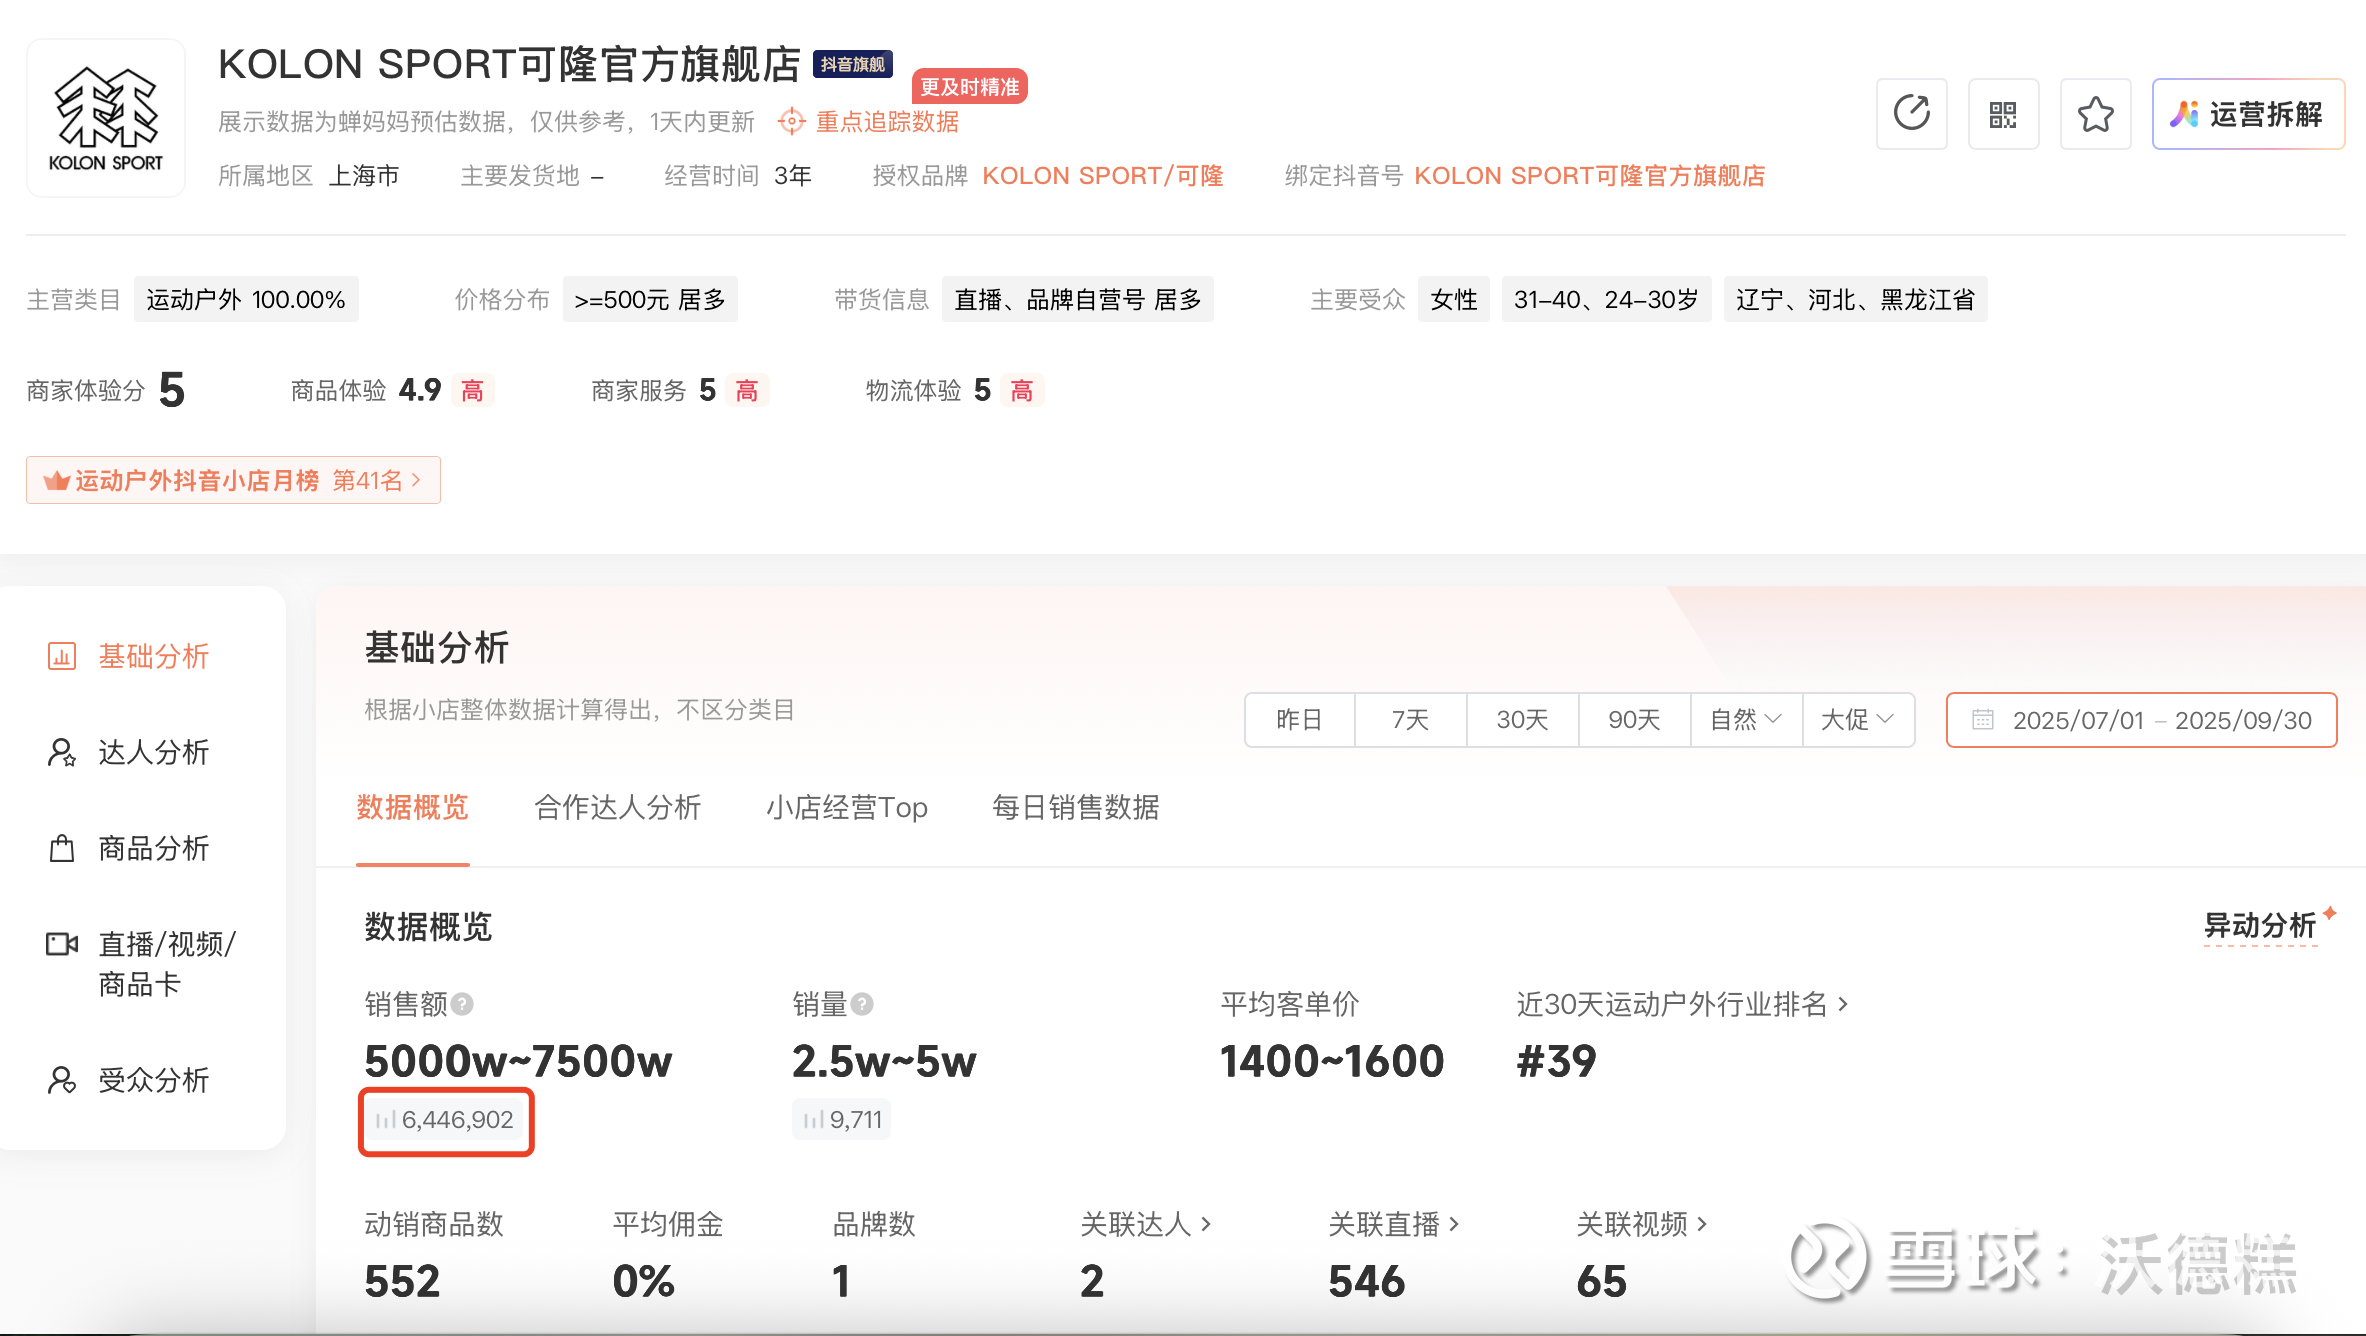The image size is (2366, 1336).
Task: Open the 运动户外抖音小店月榜 ranking
Action: pos(233,481)
